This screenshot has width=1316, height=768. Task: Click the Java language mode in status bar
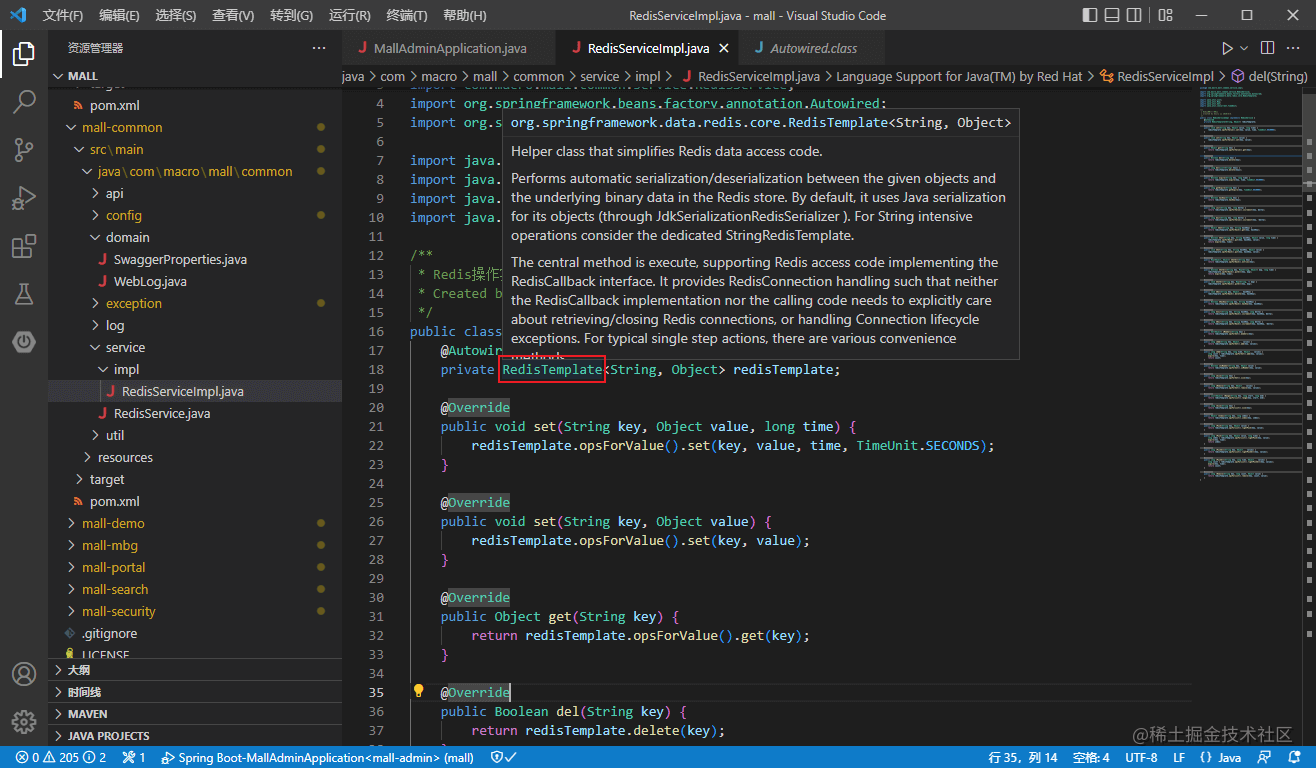click(1221, 758)
